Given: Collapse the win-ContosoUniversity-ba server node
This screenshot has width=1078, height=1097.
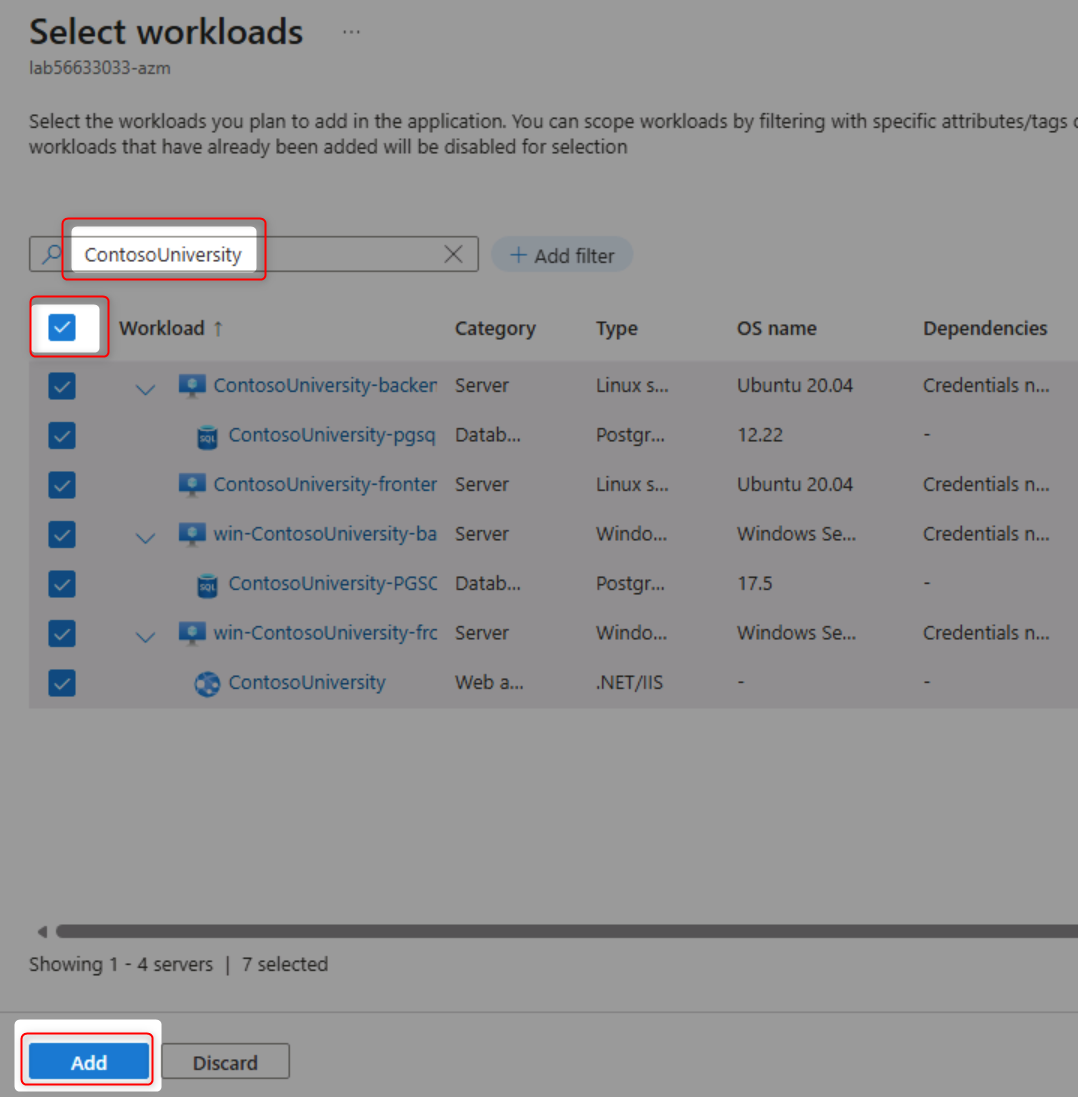Looking at the screenshot, I should (x=145, y=538).
